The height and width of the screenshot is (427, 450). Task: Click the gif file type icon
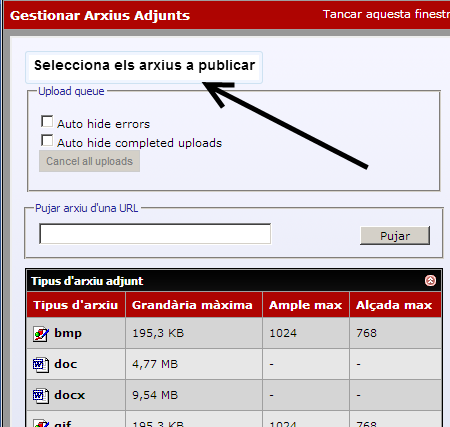point(41,424)
